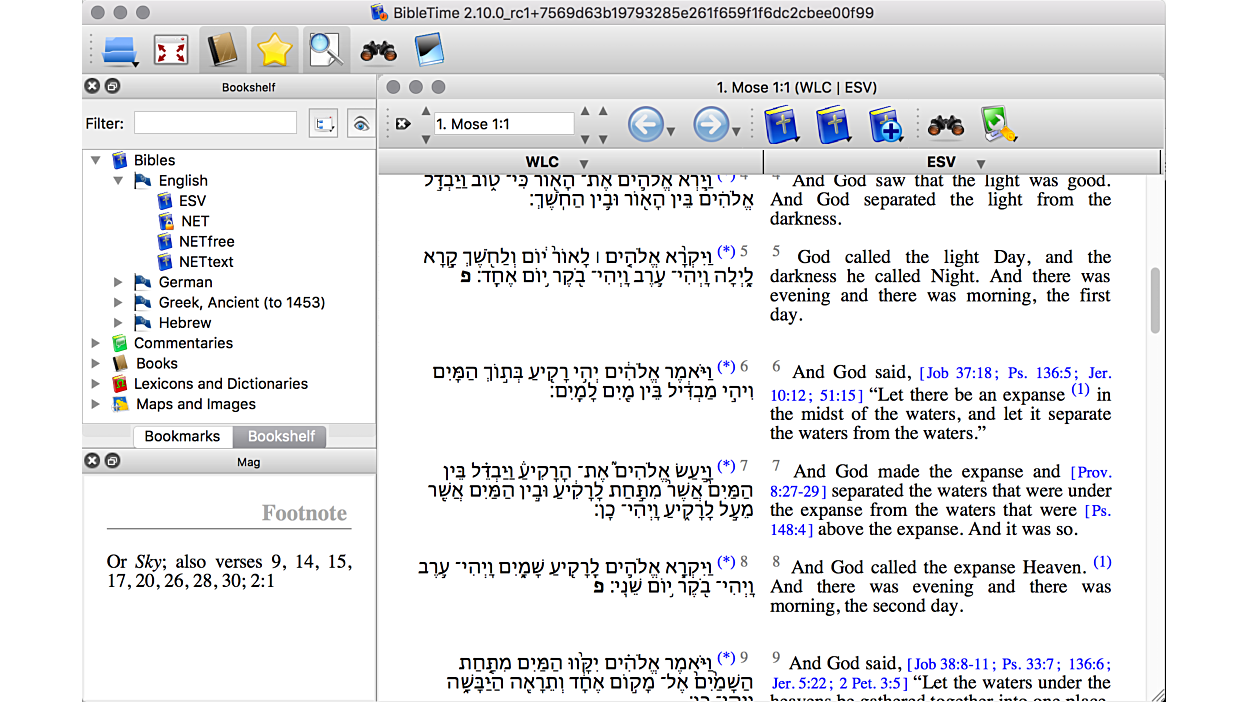Screen dimensions: 1248x702
Task: Open the bookshelf grouping options button
Action: click(x=323, y=124)
